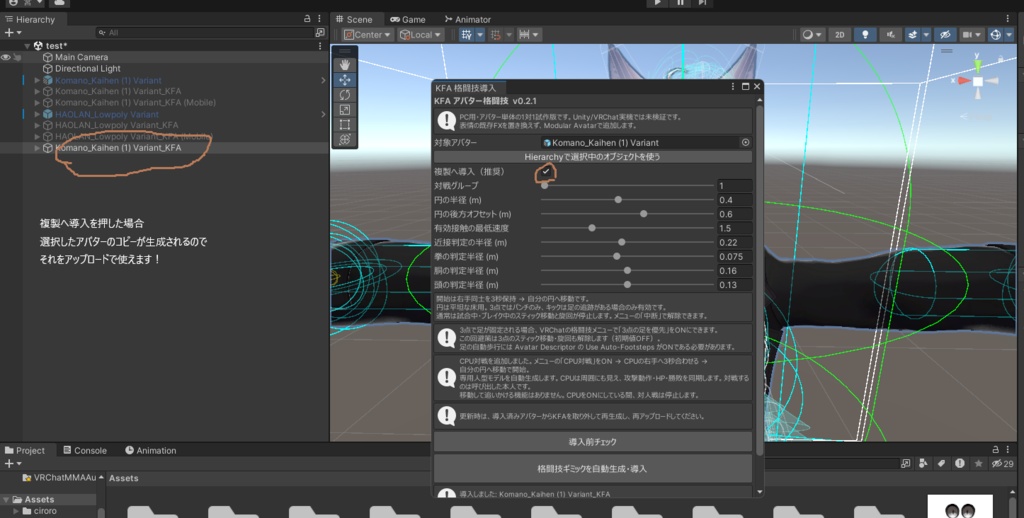The image size is (1024, 518).
Task: Select the Move tool in Scene toolbar
Action: click(x=345, y=80)
